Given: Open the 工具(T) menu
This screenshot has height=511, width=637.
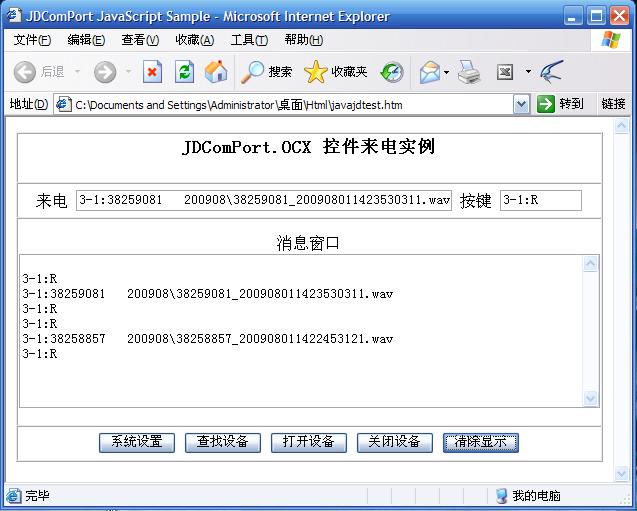Looking at the screenshot, I should coord(249,40).
